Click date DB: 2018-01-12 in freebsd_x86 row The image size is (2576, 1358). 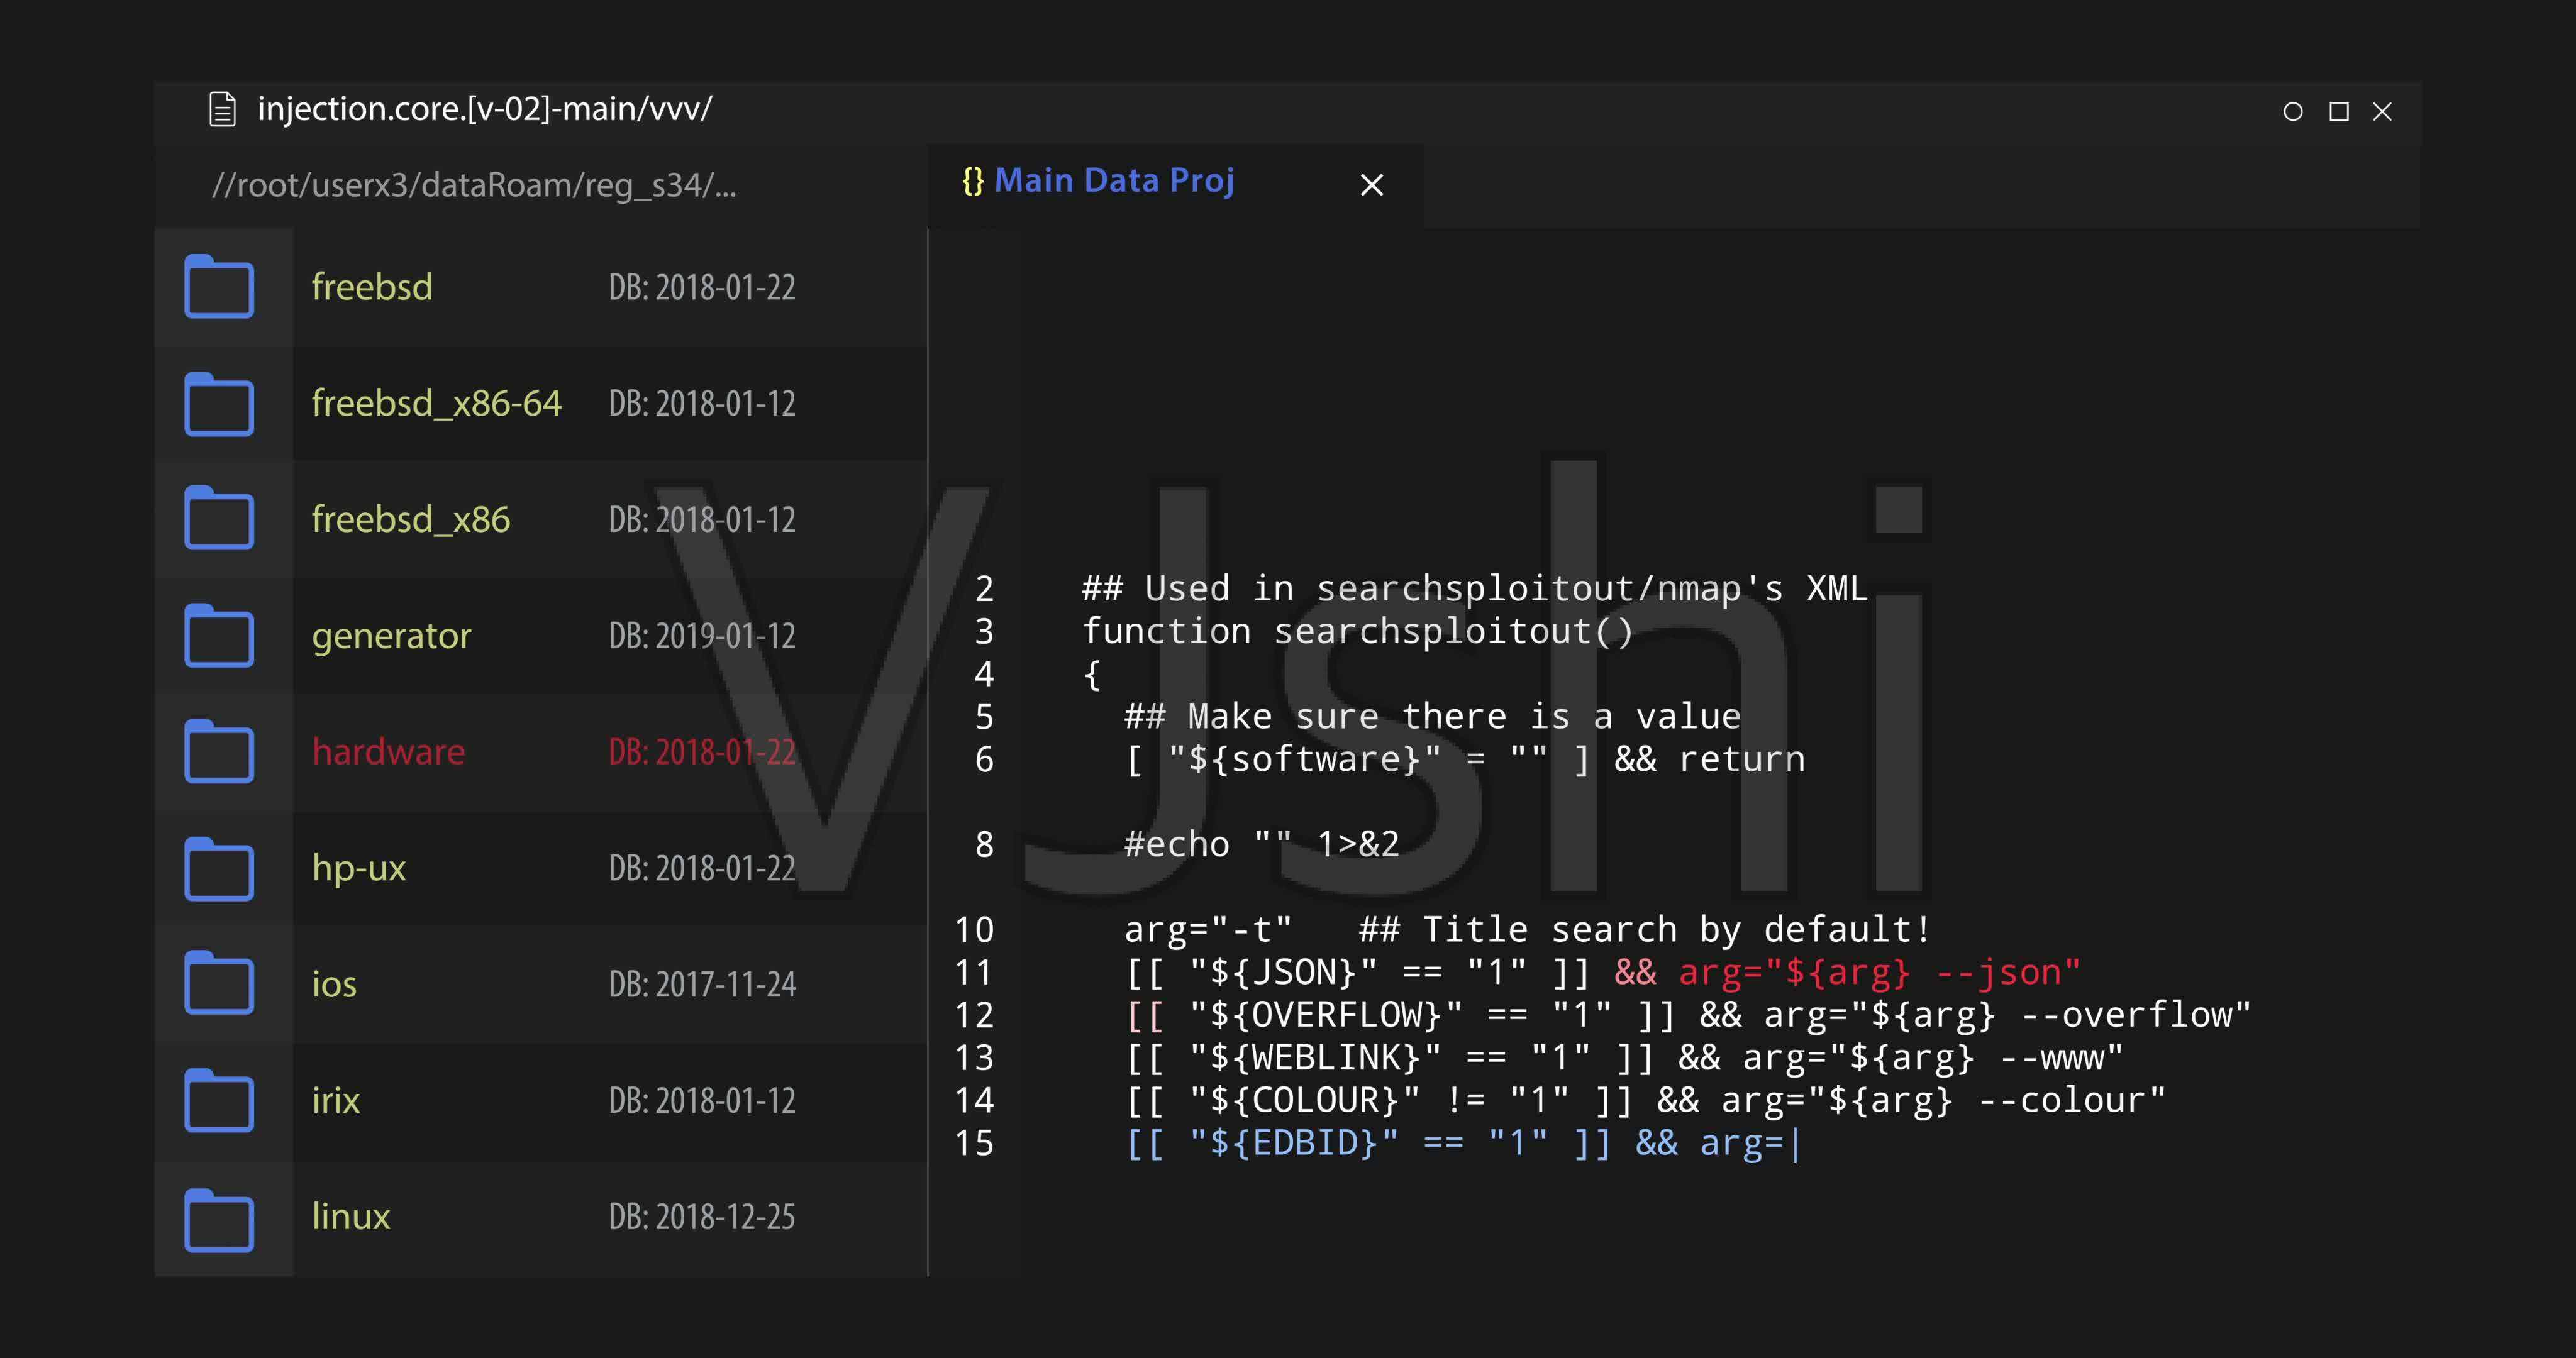[x=702, y=520]
